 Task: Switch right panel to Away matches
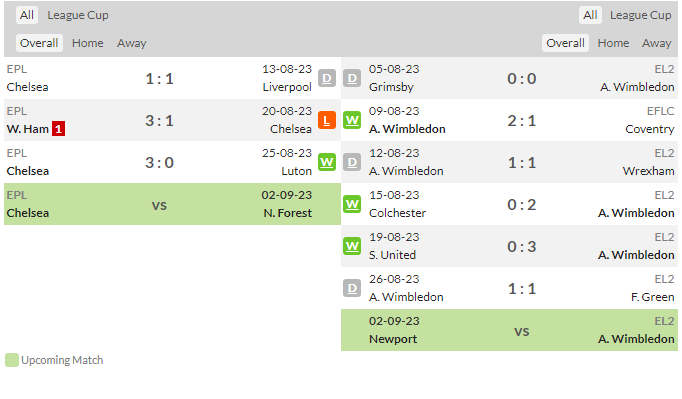click(x=656, y=43)
